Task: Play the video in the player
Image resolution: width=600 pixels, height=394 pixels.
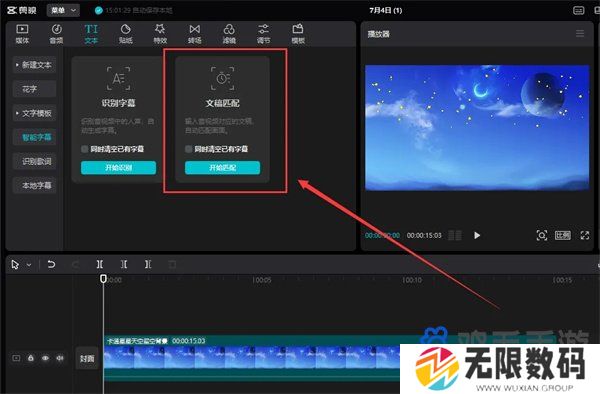Action: coord(477,235)
